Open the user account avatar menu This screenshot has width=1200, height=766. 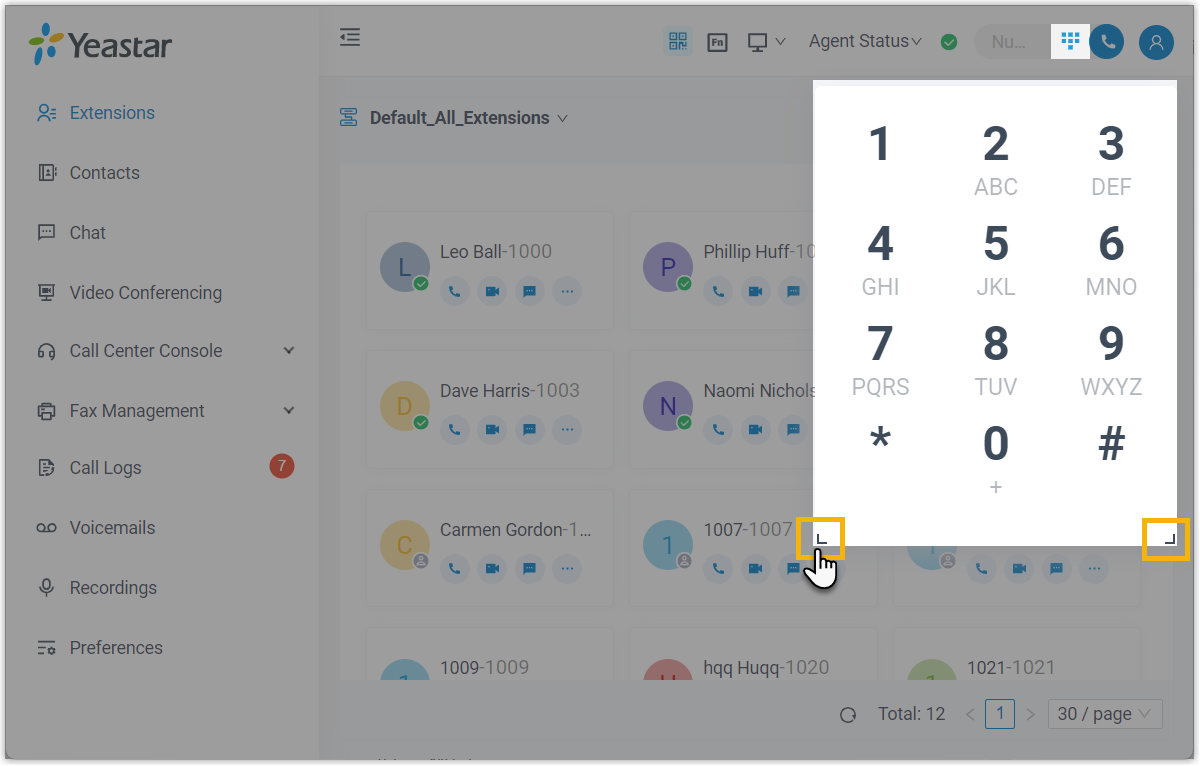coord(1156,42)
